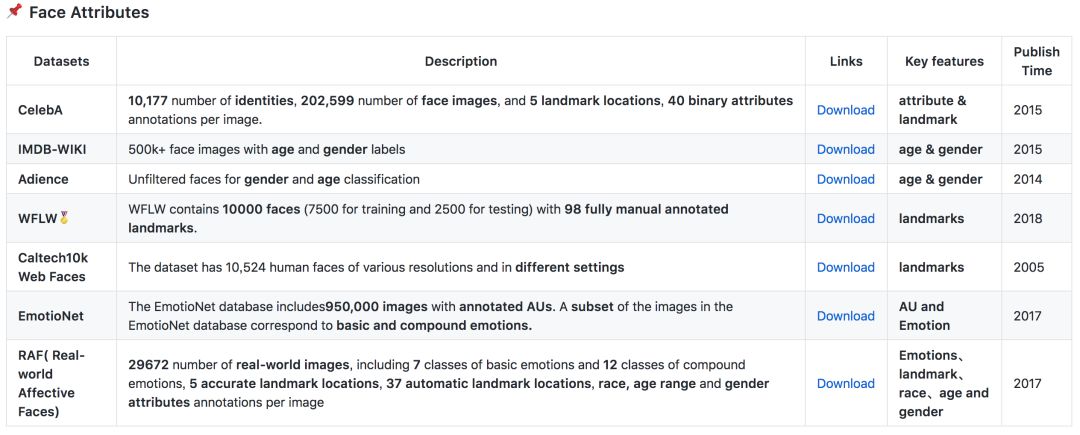The image size is (1080, 435).
Task: Click the medal icon next to WFLW
Action: [64, 218]
